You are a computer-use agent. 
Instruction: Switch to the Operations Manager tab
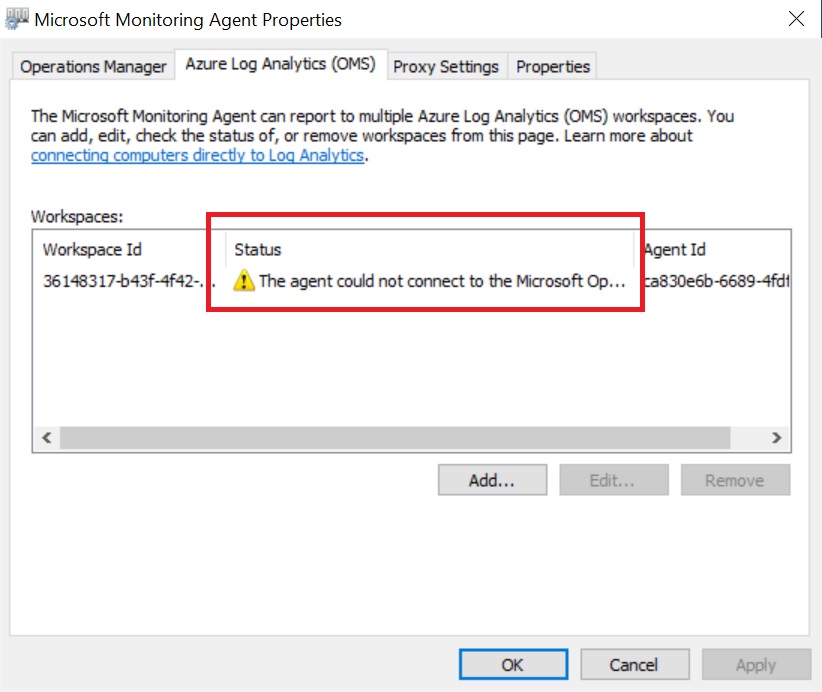click(92, 65)
